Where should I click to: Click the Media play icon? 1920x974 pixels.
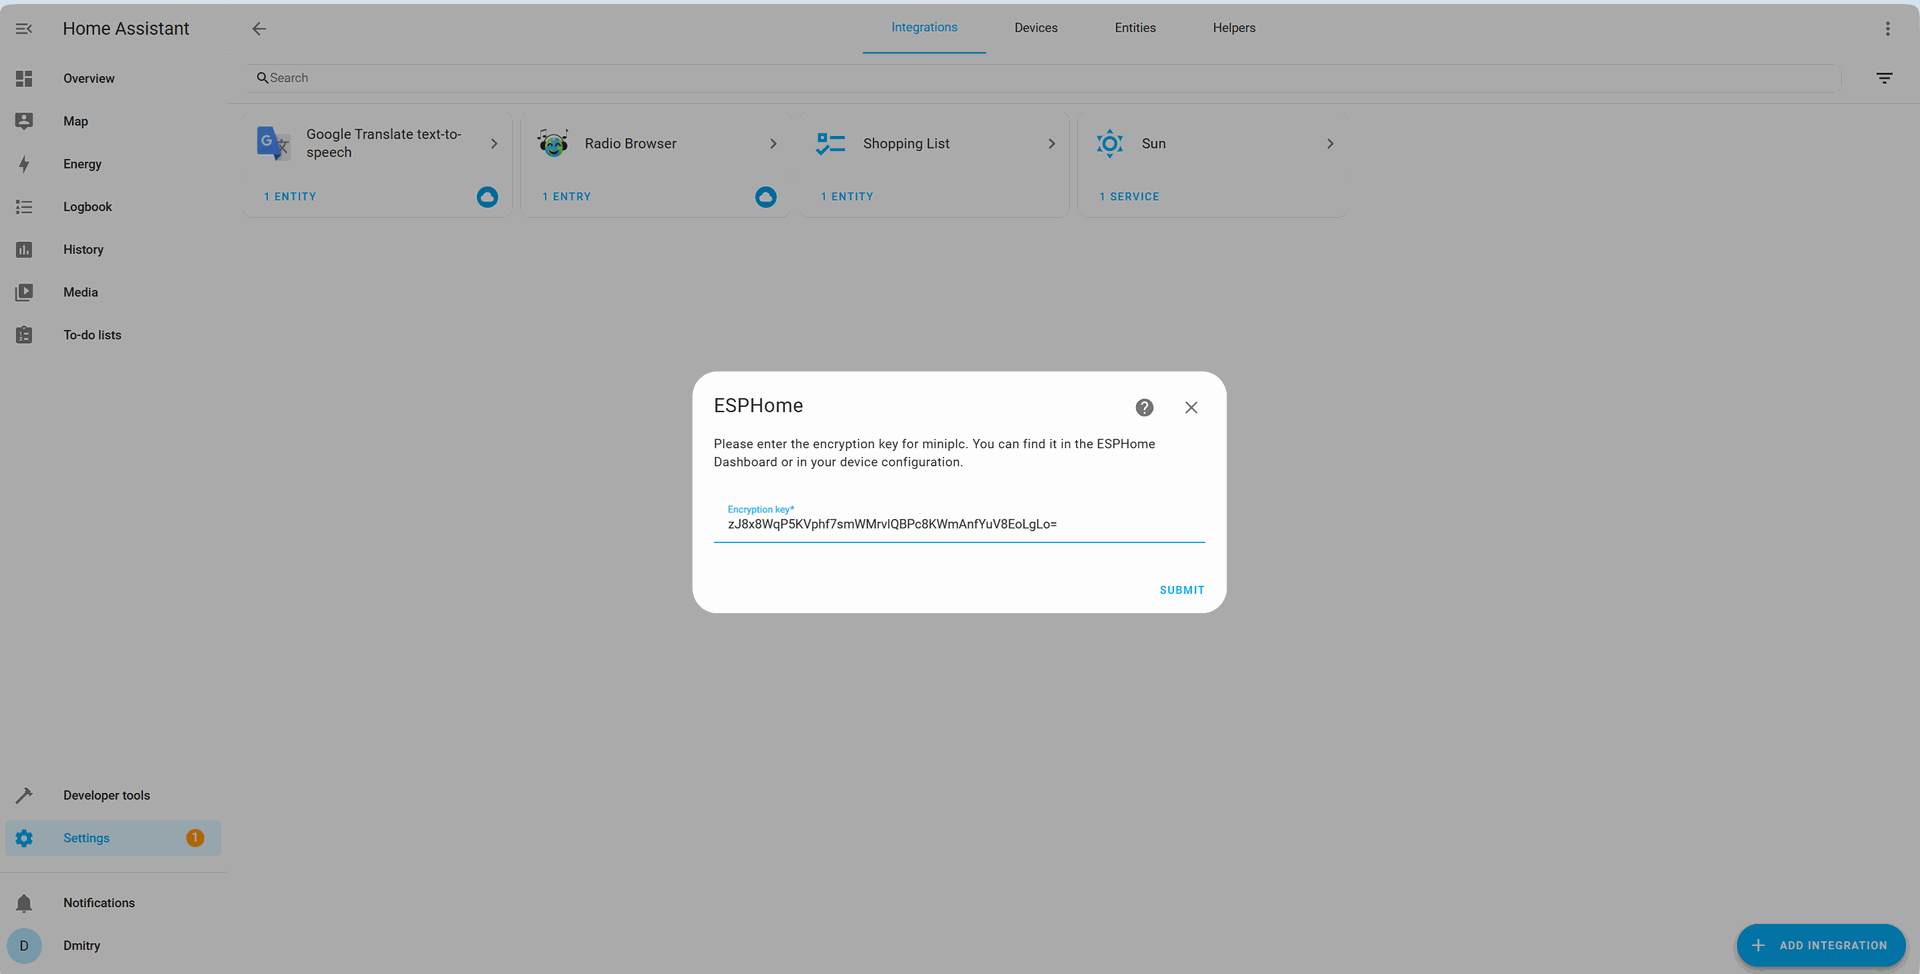(x=24, y=292)
